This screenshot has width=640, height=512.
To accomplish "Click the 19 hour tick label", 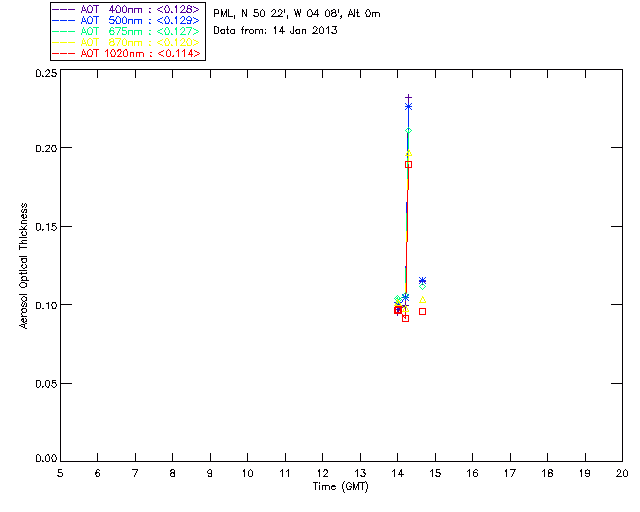I will (x=585, y=473).
